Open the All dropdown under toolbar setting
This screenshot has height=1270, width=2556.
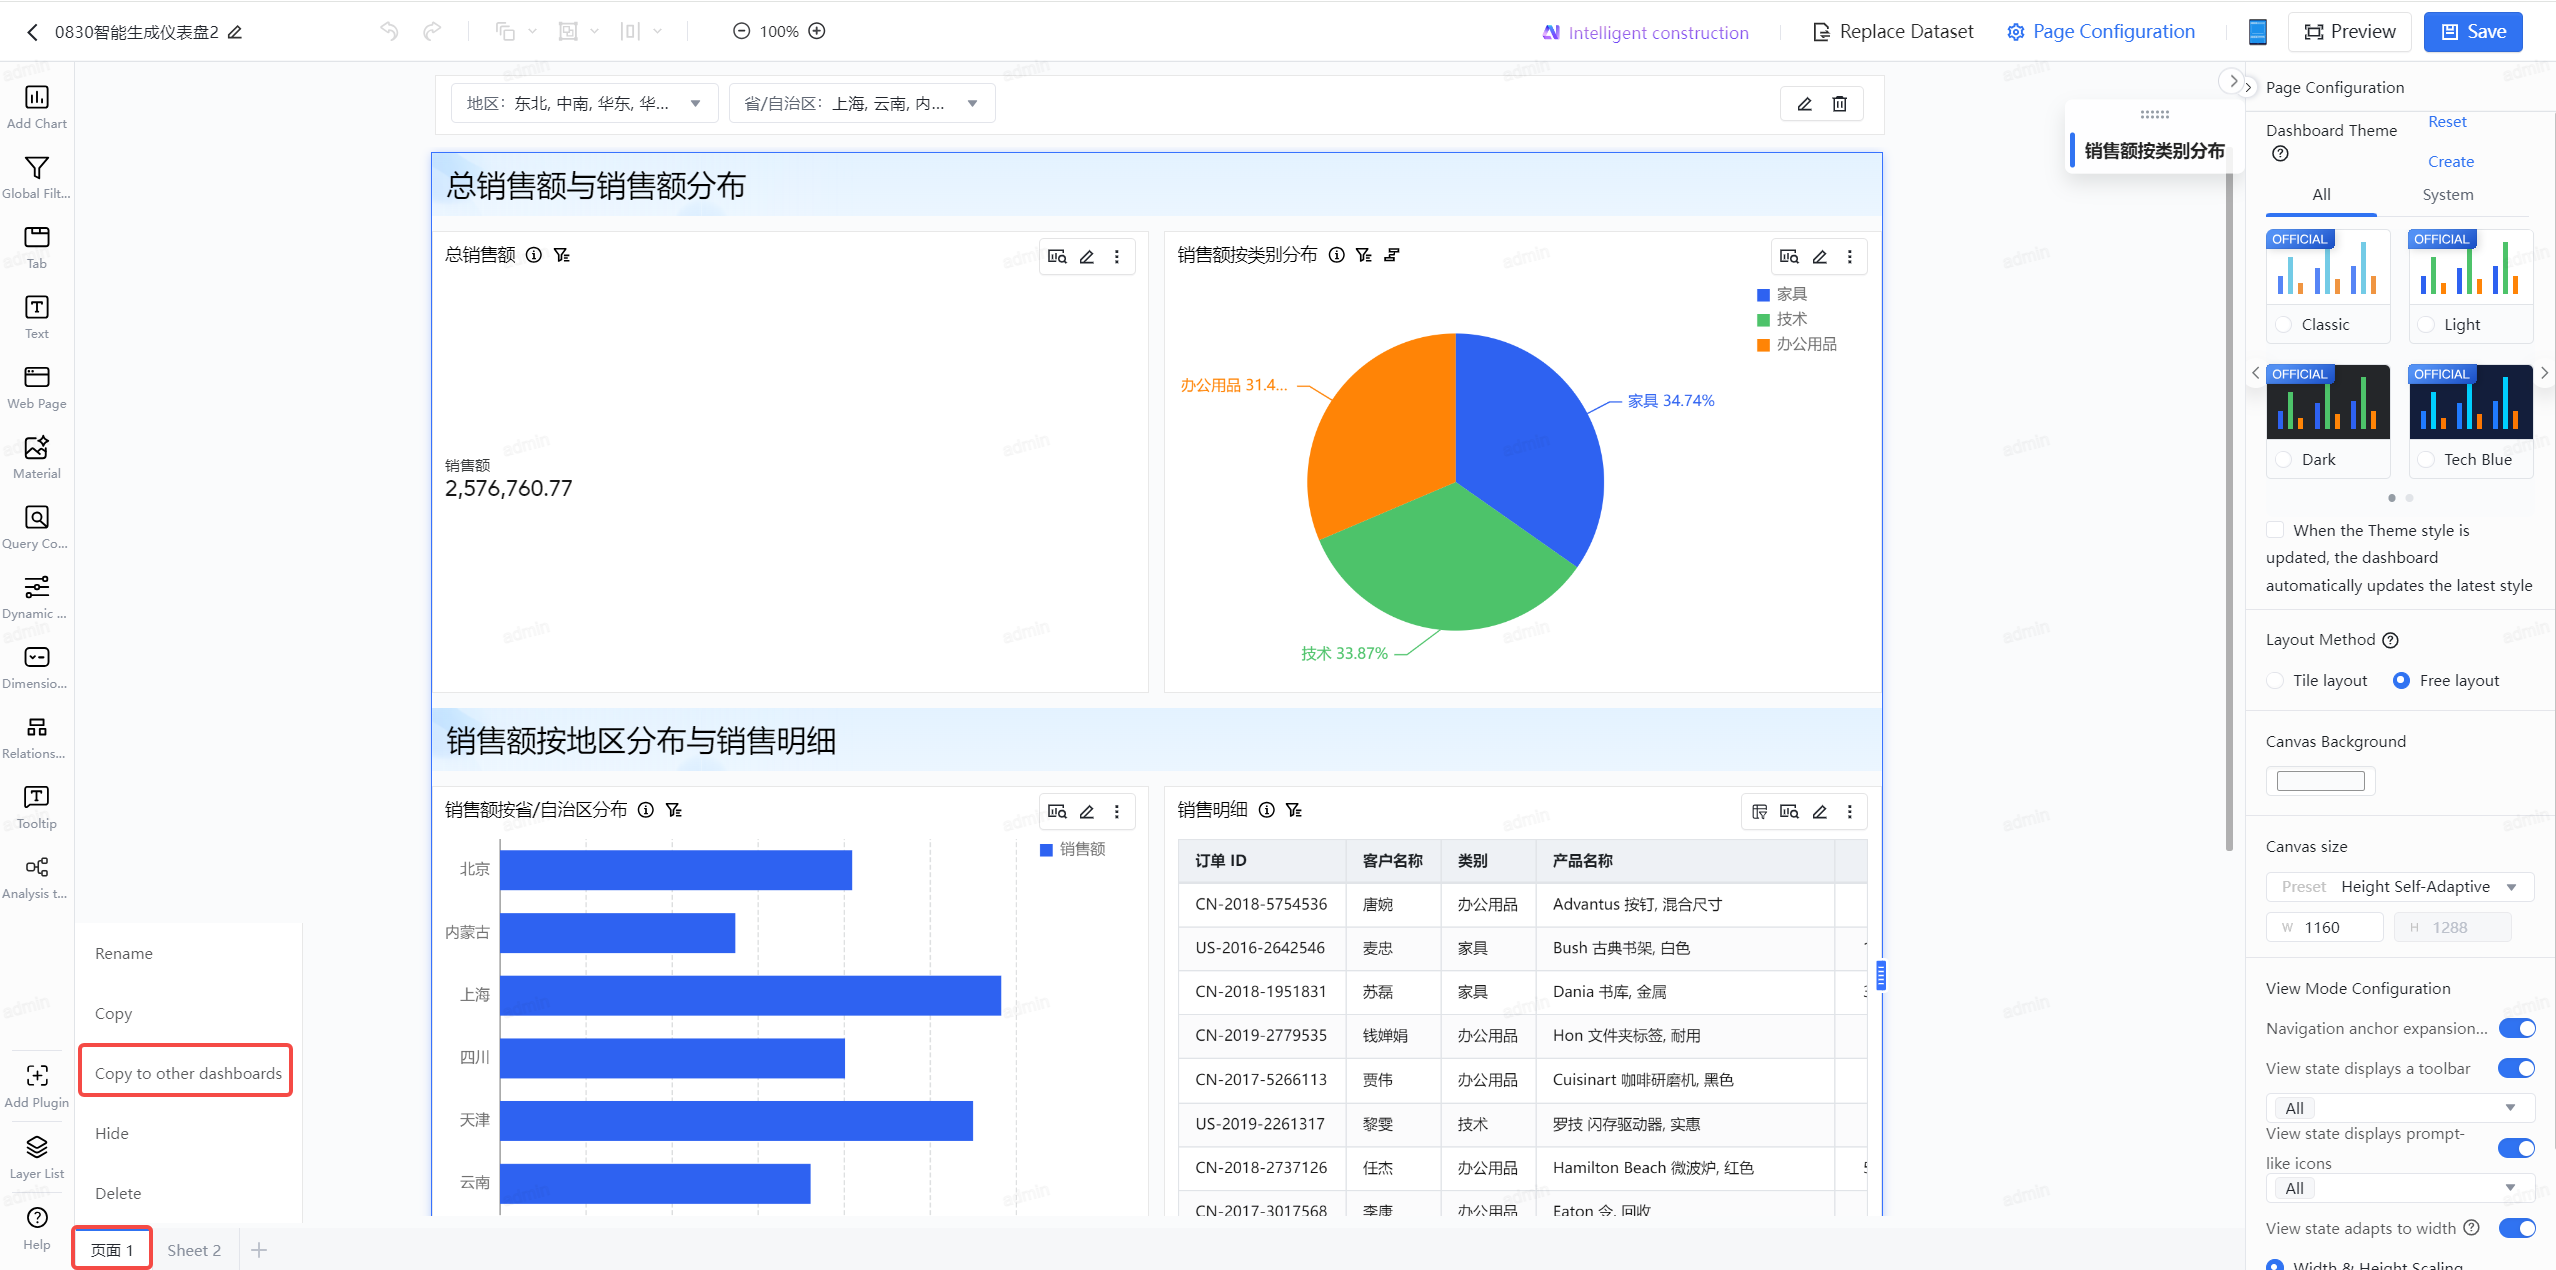2399,1108
